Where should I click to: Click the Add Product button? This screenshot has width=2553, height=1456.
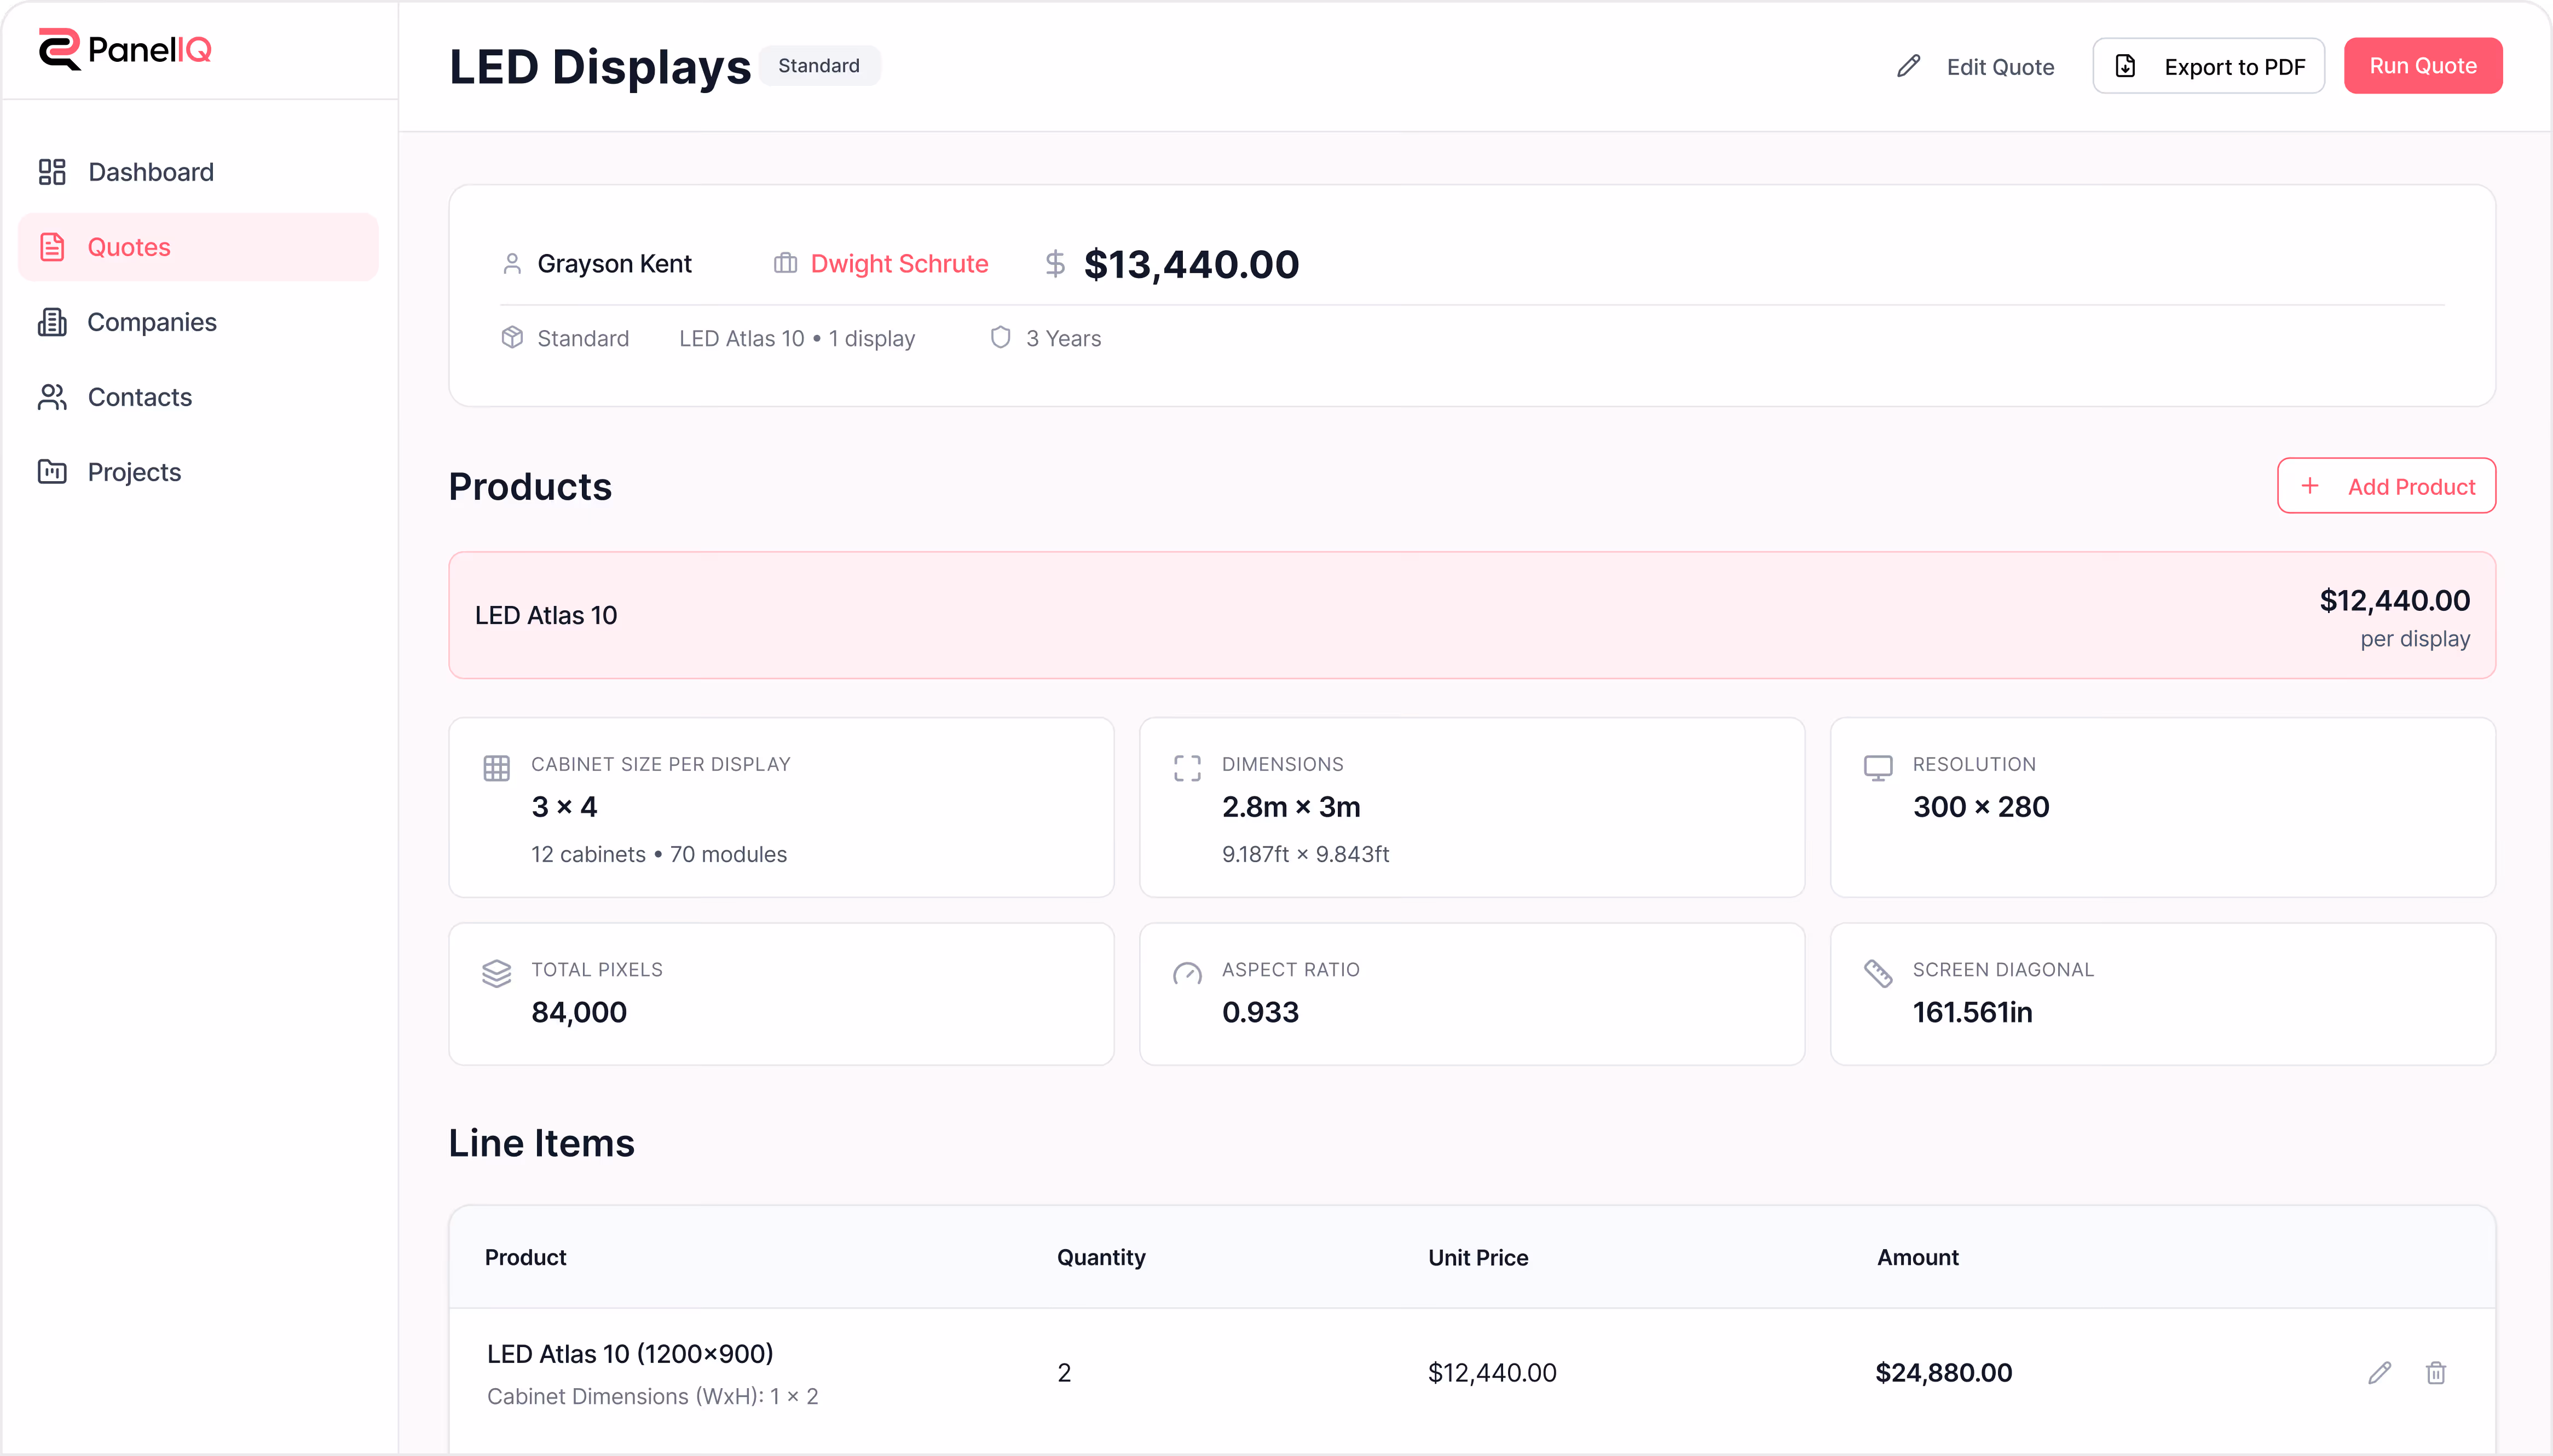pos(2386,486)
